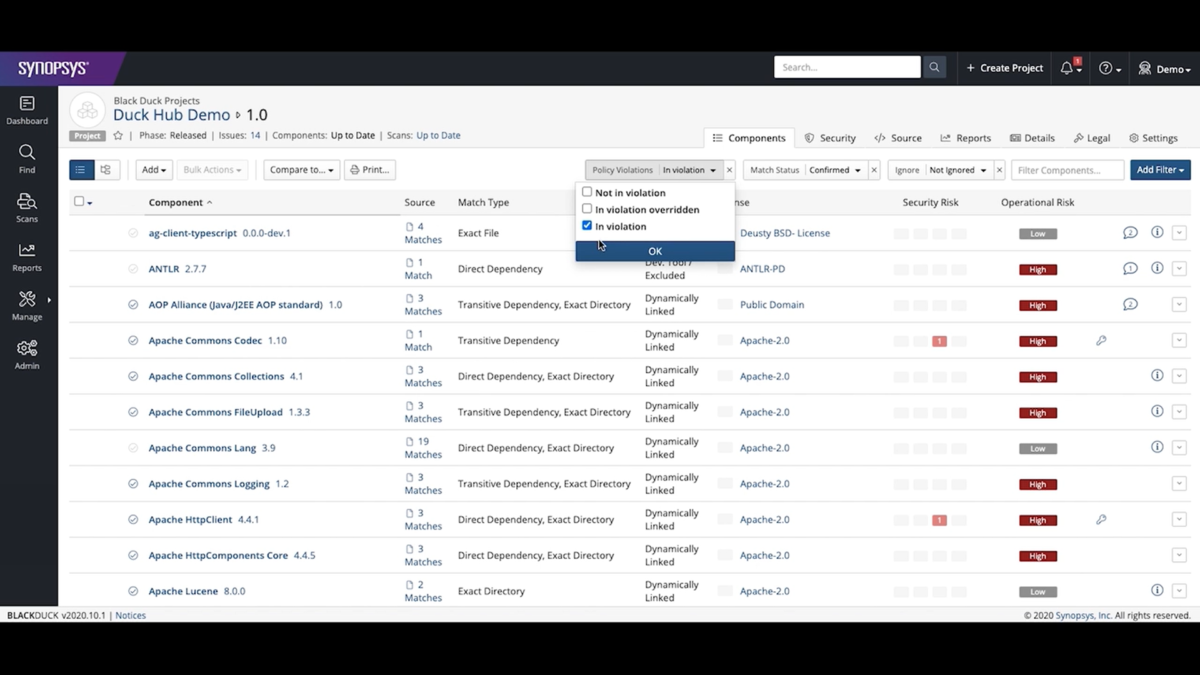Click the Create Project button

point(1004,68)
